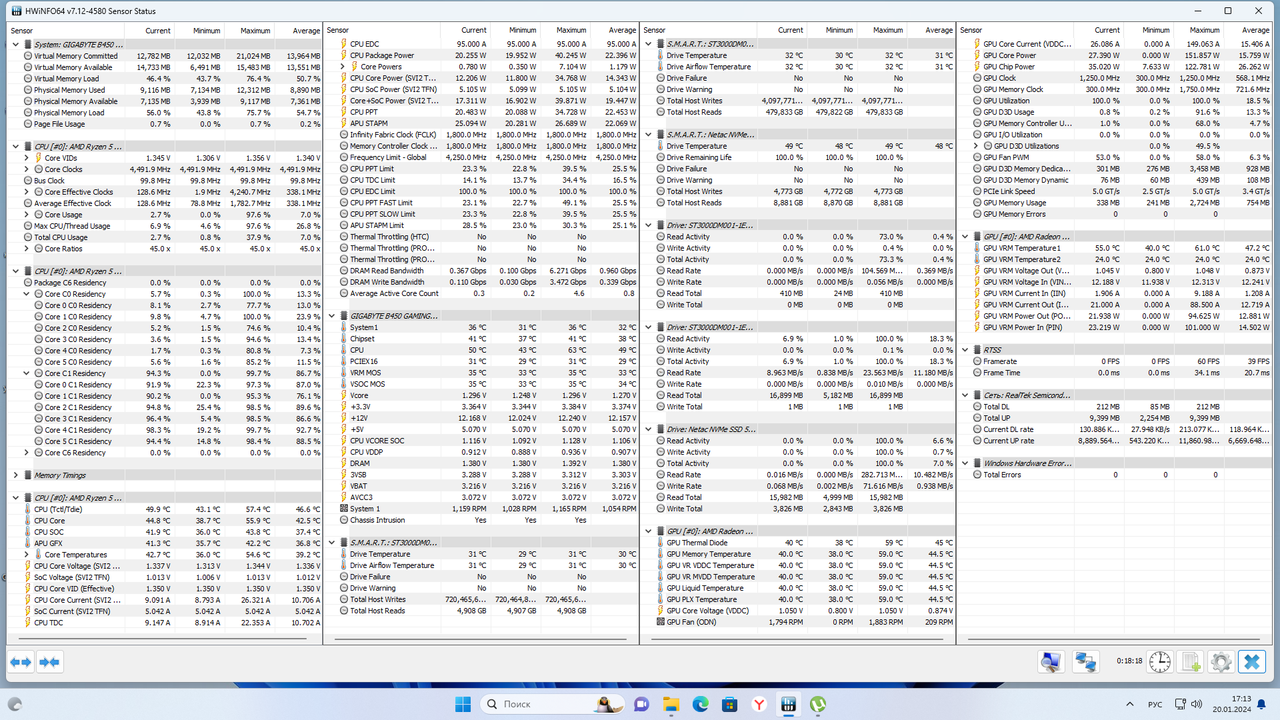Expand the Core Clocks row
1280x720 pixels.
tap(27, 169)
